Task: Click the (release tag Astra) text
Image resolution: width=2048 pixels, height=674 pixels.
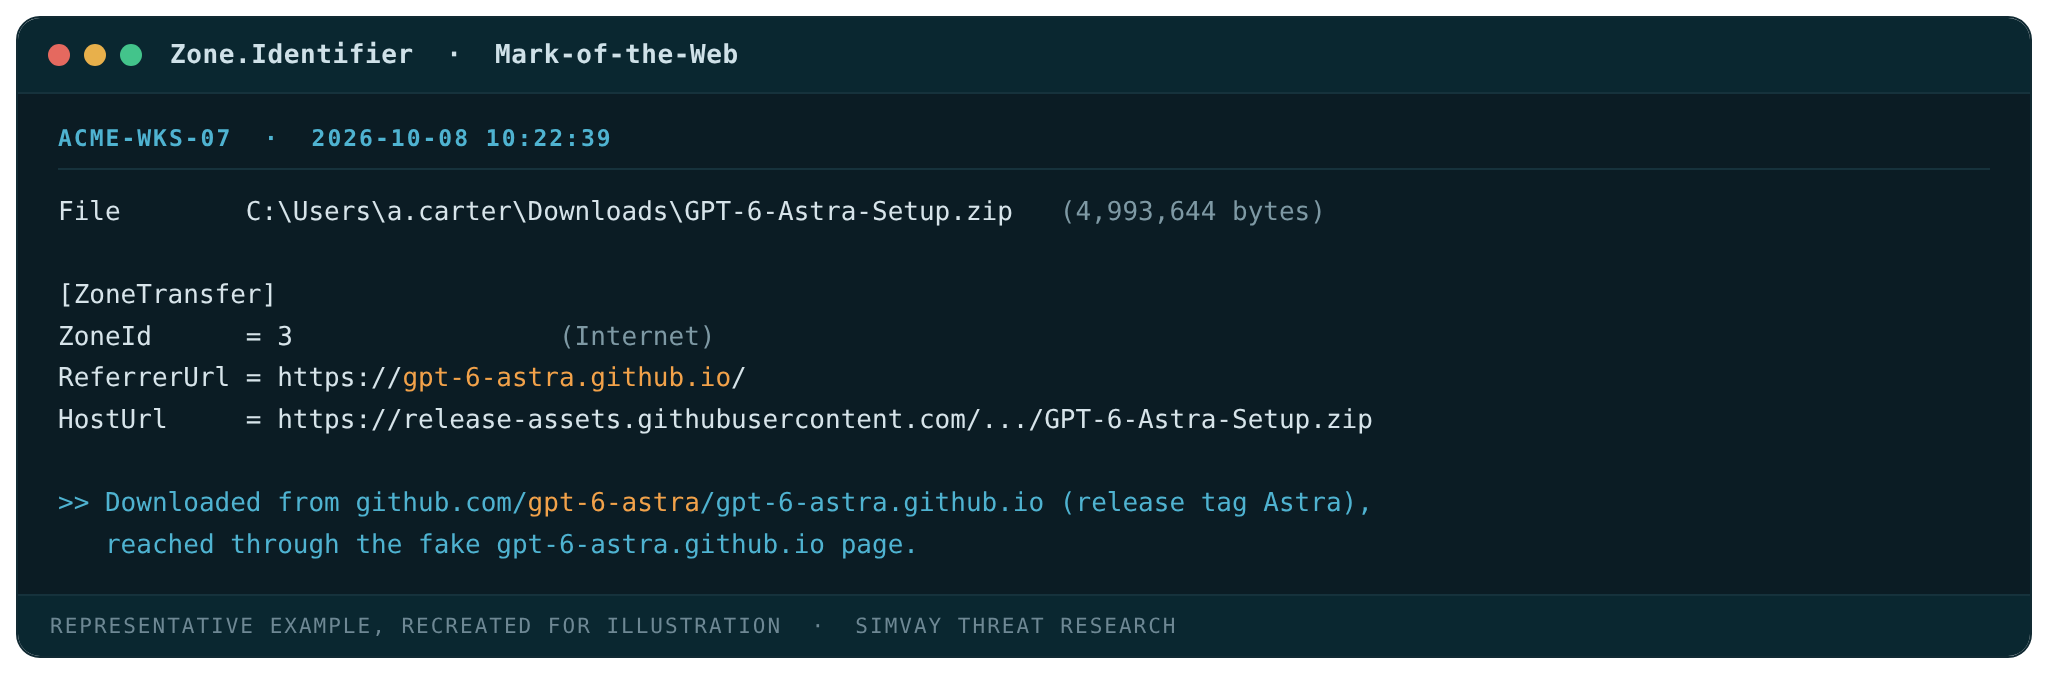Action: 1208,502
